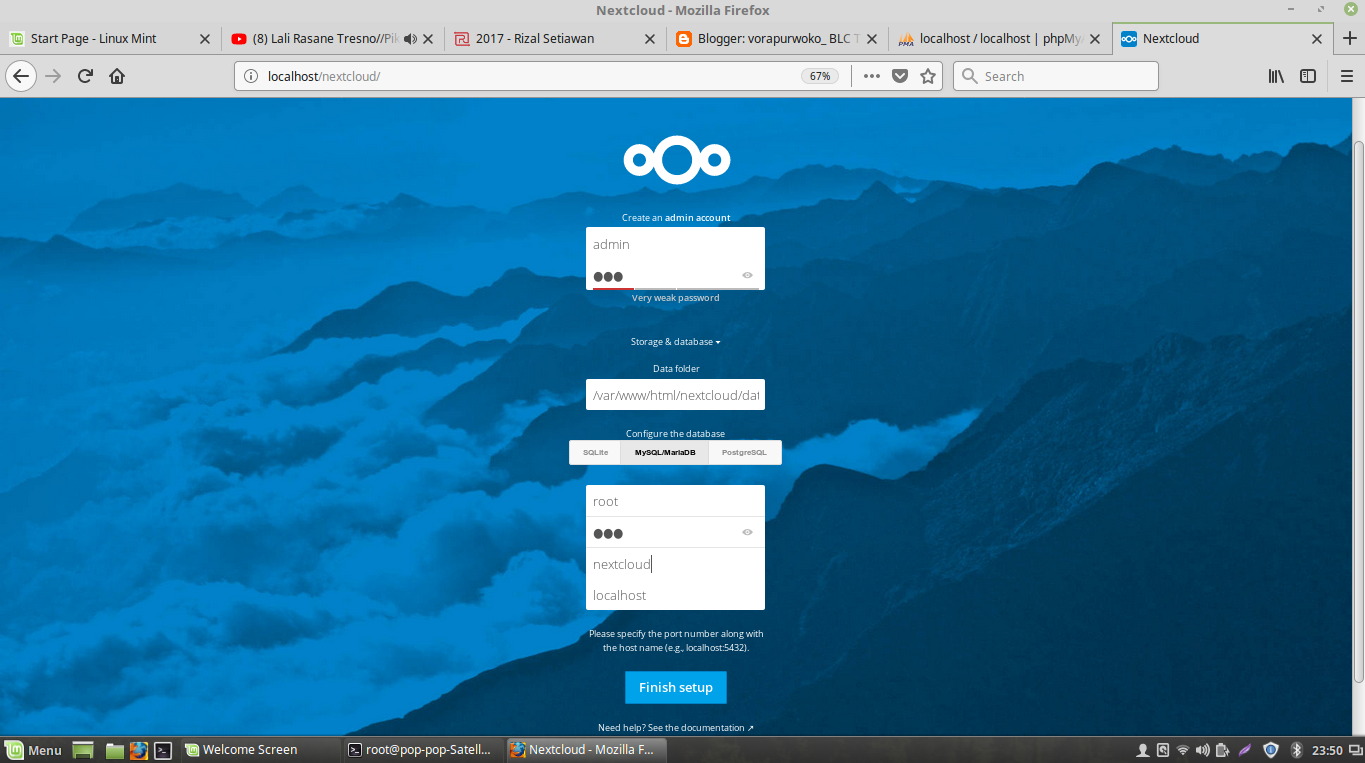Switch to Start Page - Linux Mint tab
The image size is (1365, 763).
click(111, 39)
